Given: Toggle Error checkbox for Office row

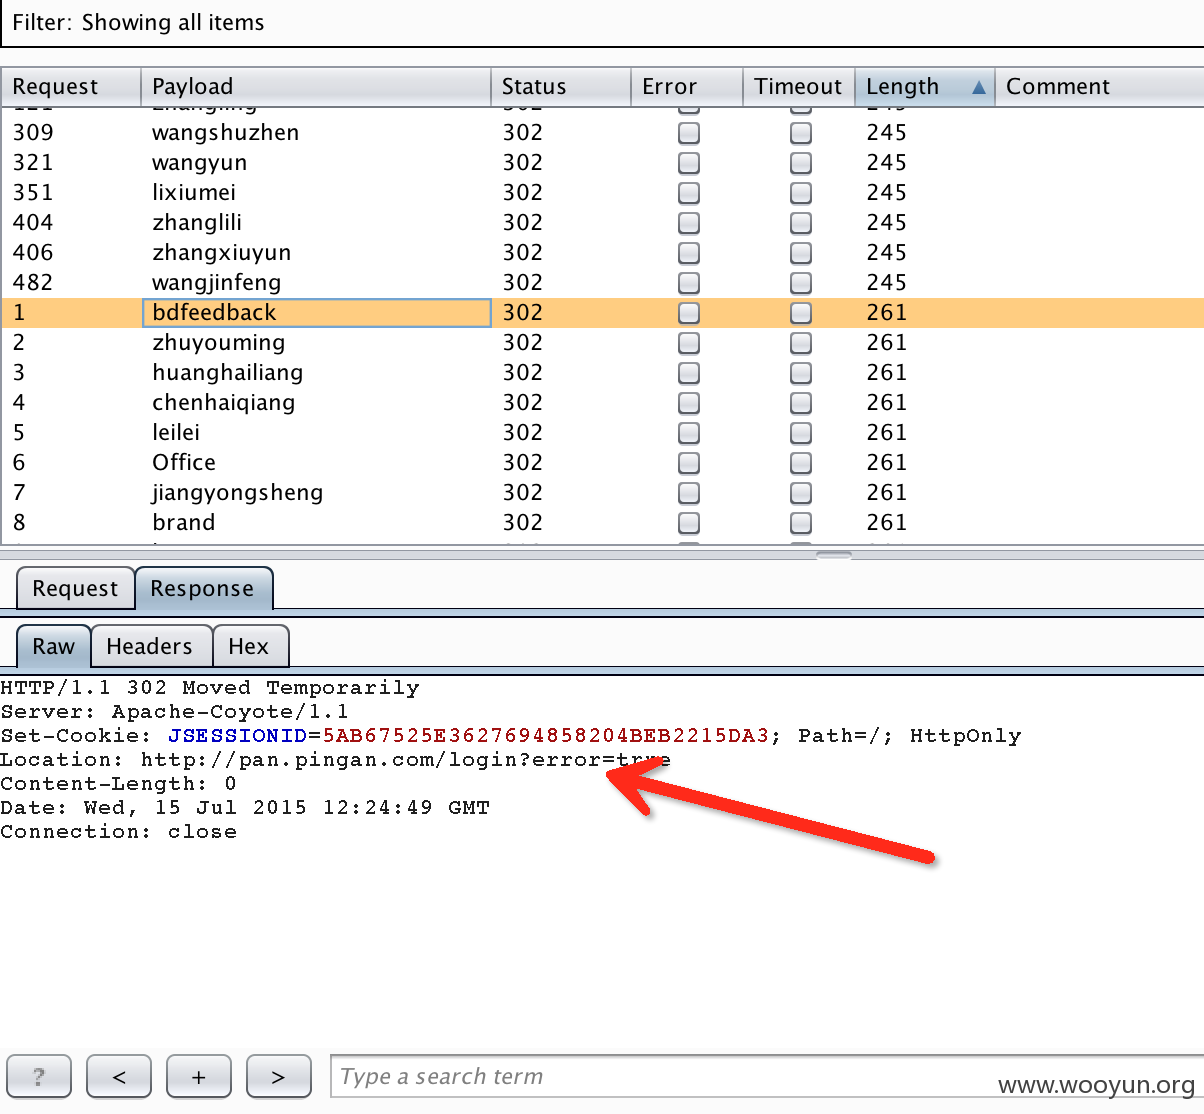Looking at the screenshot, I should click(x=689, y=463).
